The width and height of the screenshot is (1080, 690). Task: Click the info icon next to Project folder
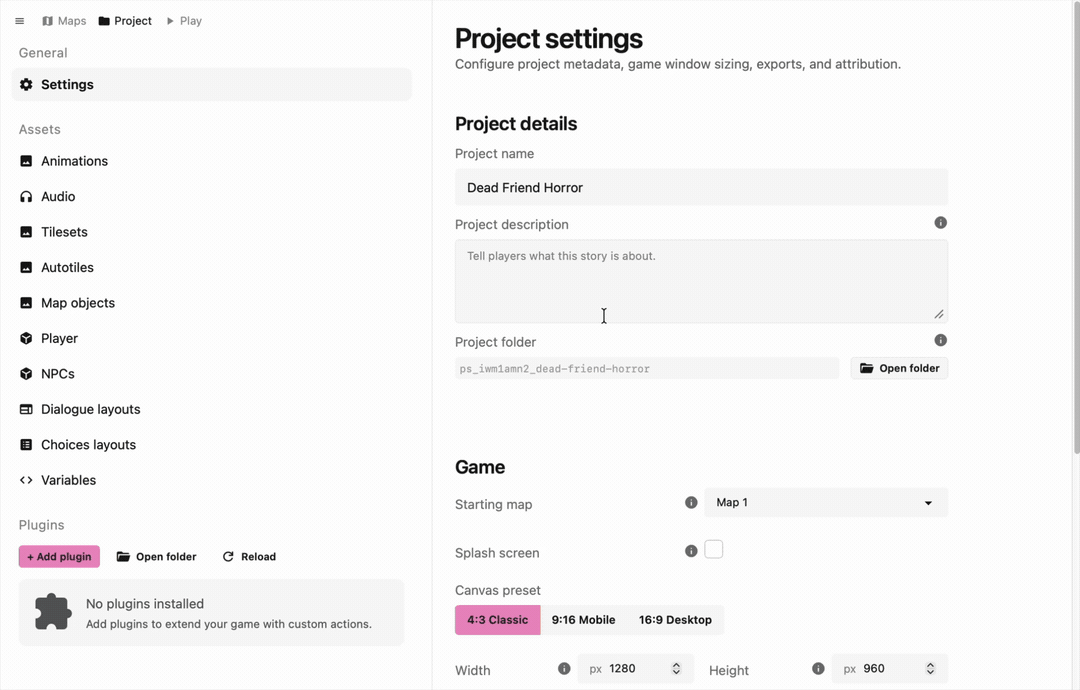[940, 340]
